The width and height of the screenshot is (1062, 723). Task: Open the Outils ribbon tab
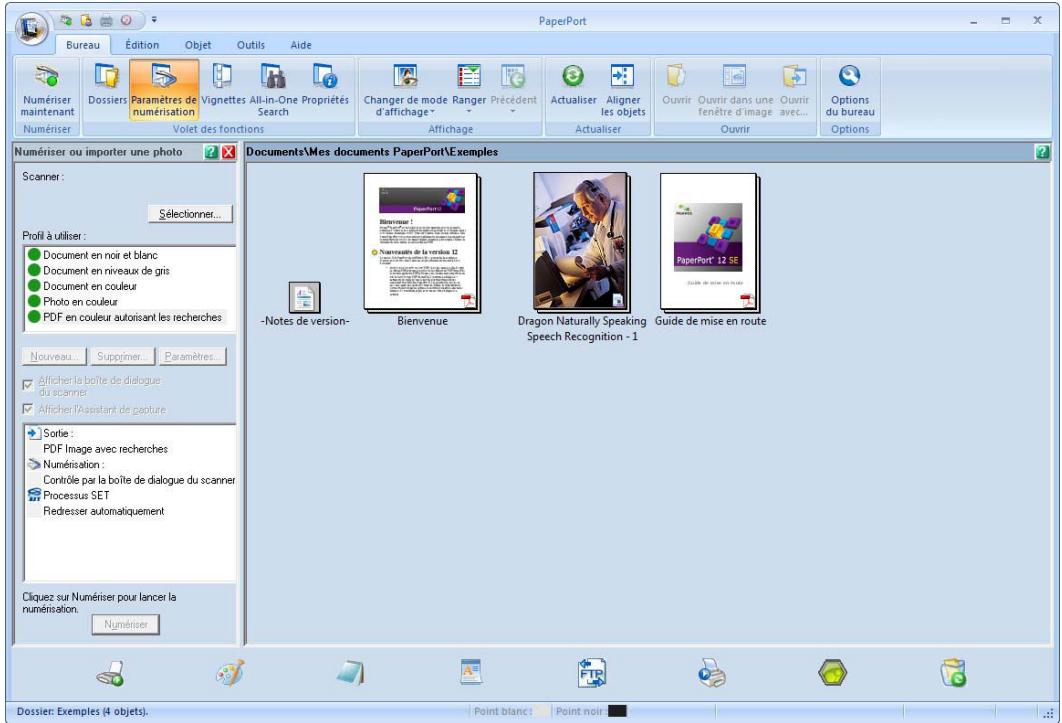[251, 45]
